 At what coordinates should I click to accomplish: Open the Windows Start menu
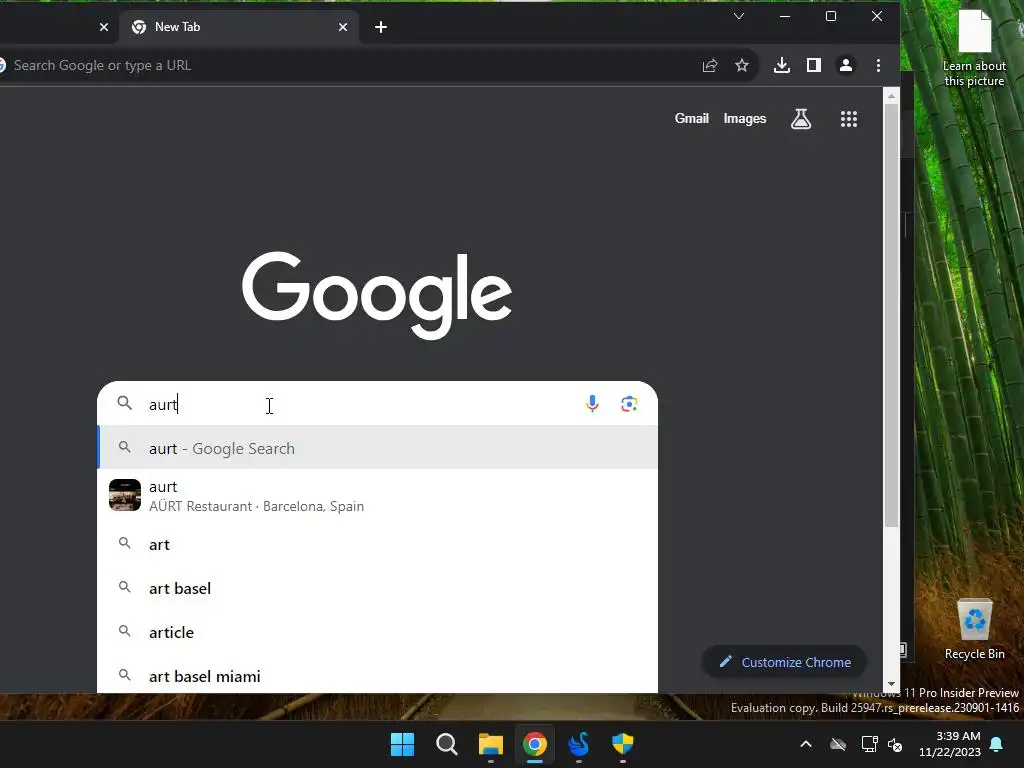[402, 744]
